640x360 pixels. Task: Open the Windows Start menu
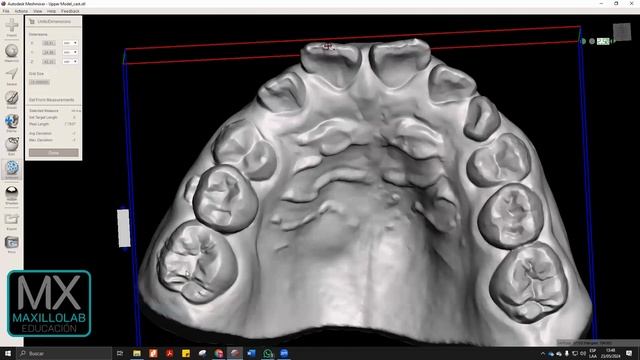(7, 353)
